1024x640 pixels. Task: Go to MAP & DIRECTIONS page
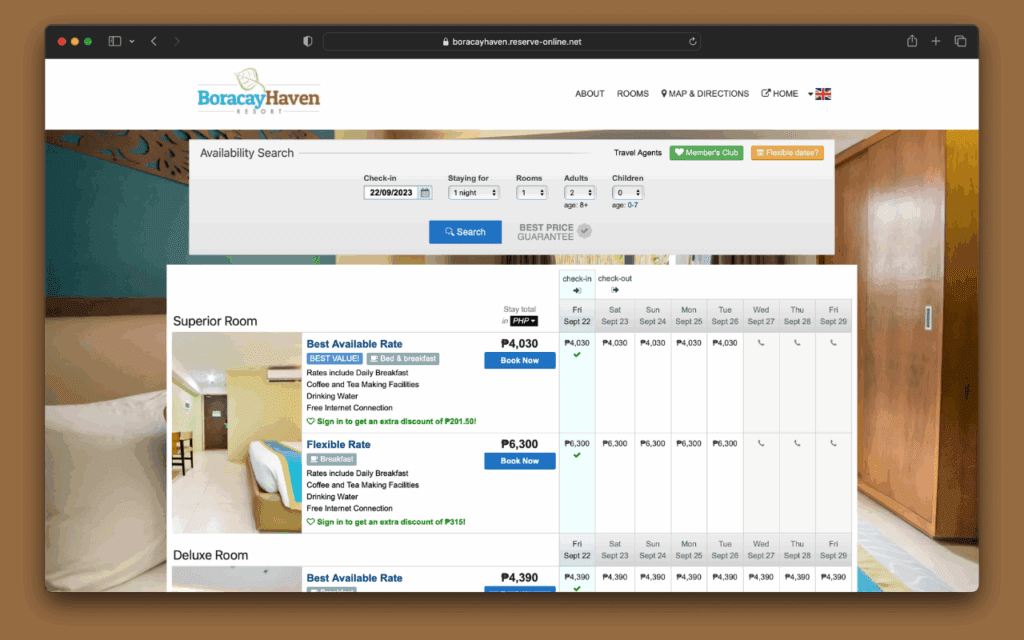705,94
